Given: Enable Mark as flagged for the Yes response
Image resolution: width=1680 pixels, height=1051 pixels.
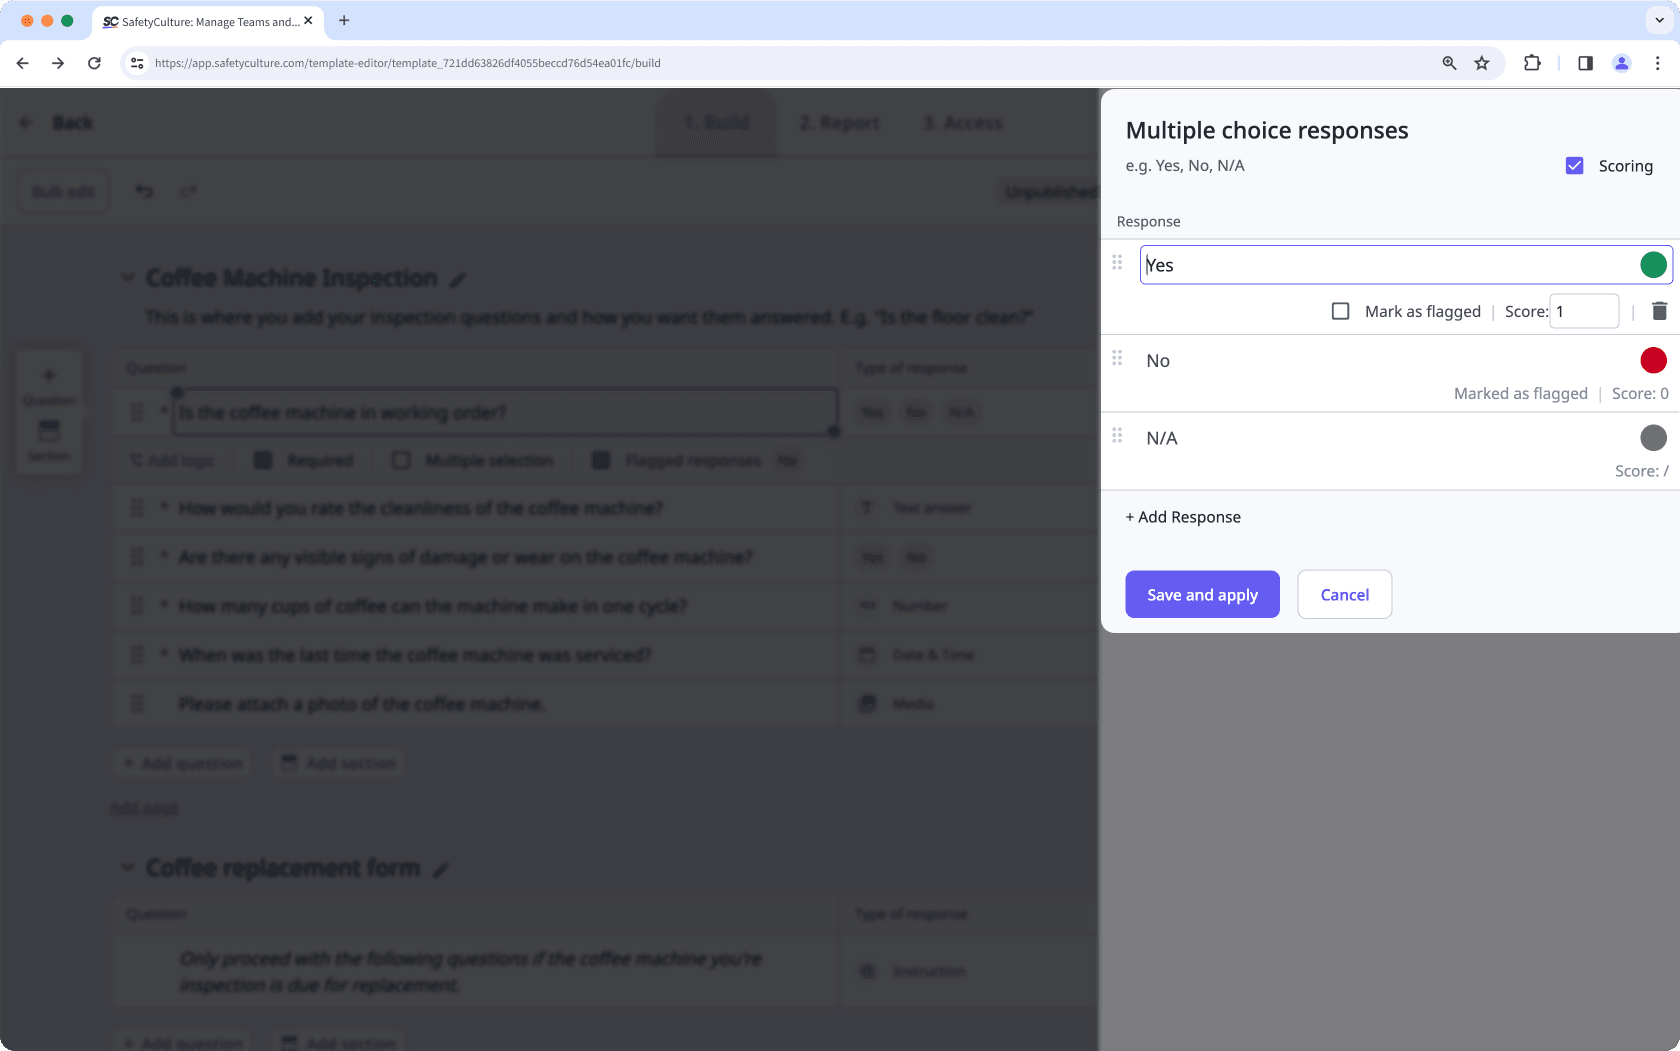Looking at the screenshot, I should point(1340,311).
